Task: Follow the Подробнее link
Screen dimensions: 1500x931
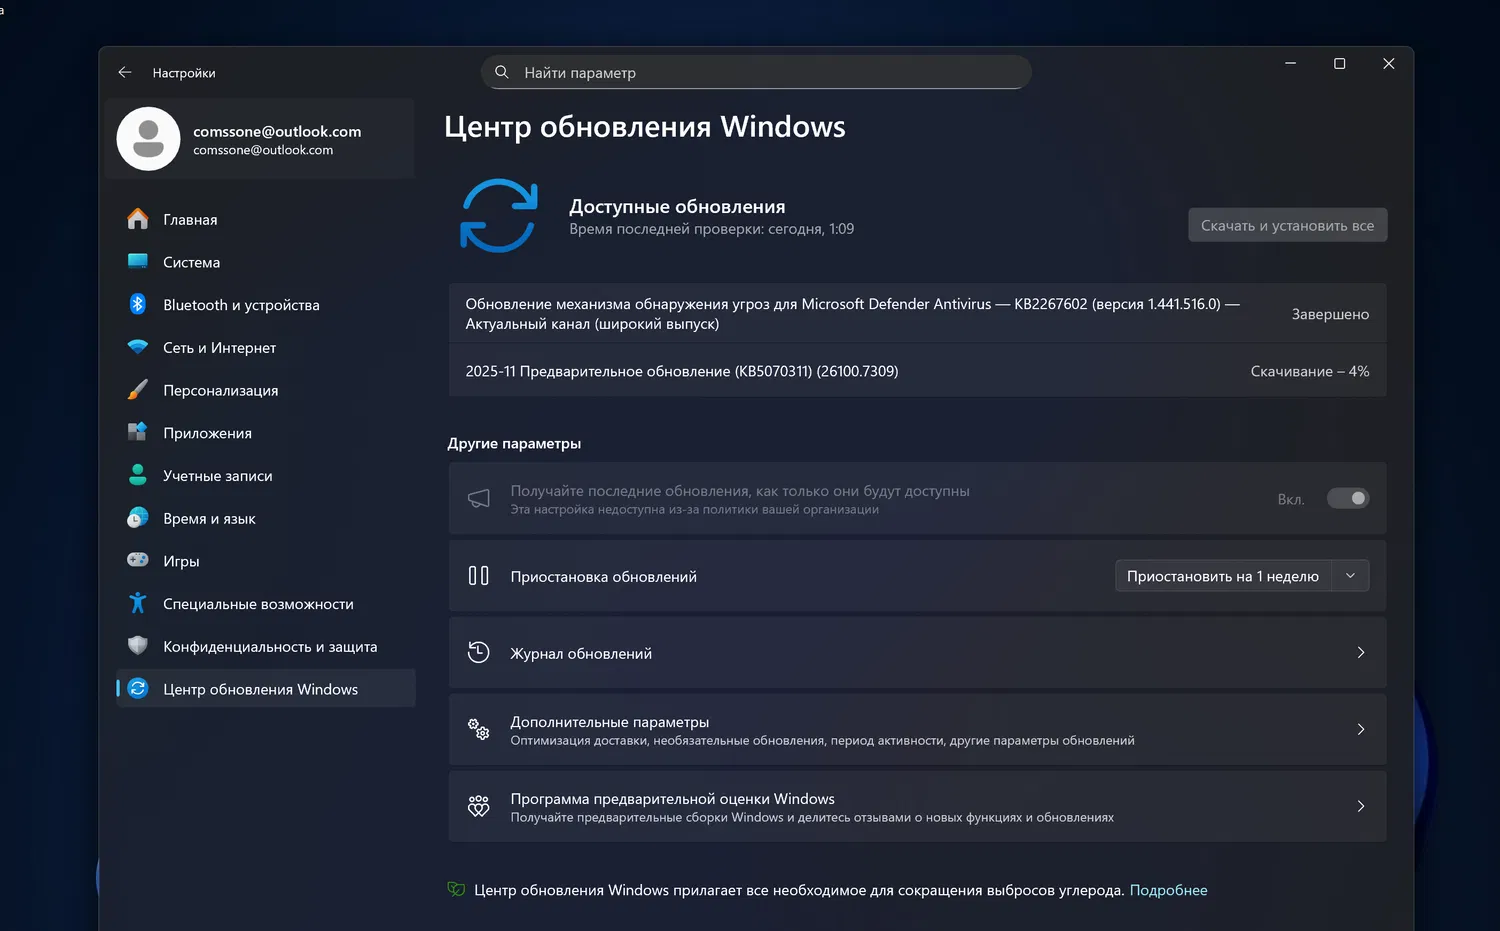Action: 1168,890
